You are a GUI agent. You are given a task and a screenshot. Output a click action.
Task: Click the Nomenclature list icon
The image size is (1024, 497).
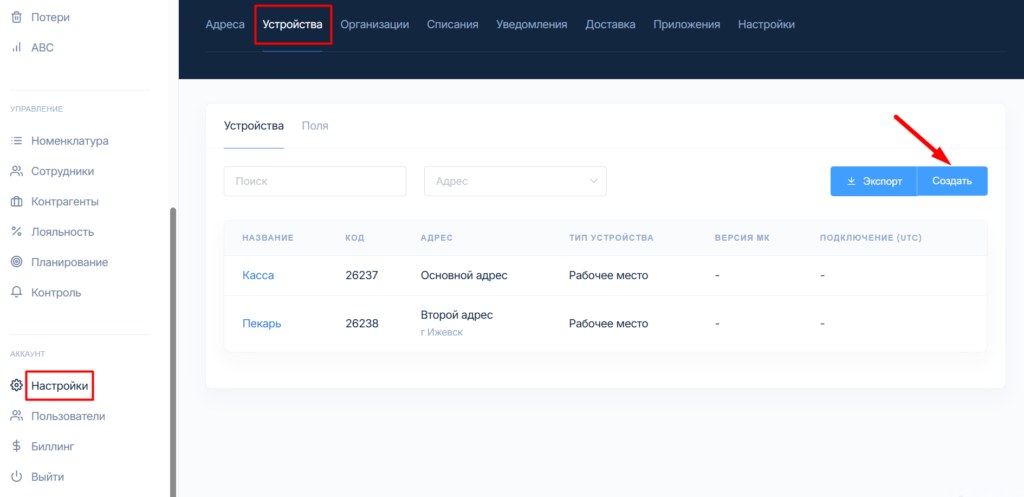(x=16, y=141)
